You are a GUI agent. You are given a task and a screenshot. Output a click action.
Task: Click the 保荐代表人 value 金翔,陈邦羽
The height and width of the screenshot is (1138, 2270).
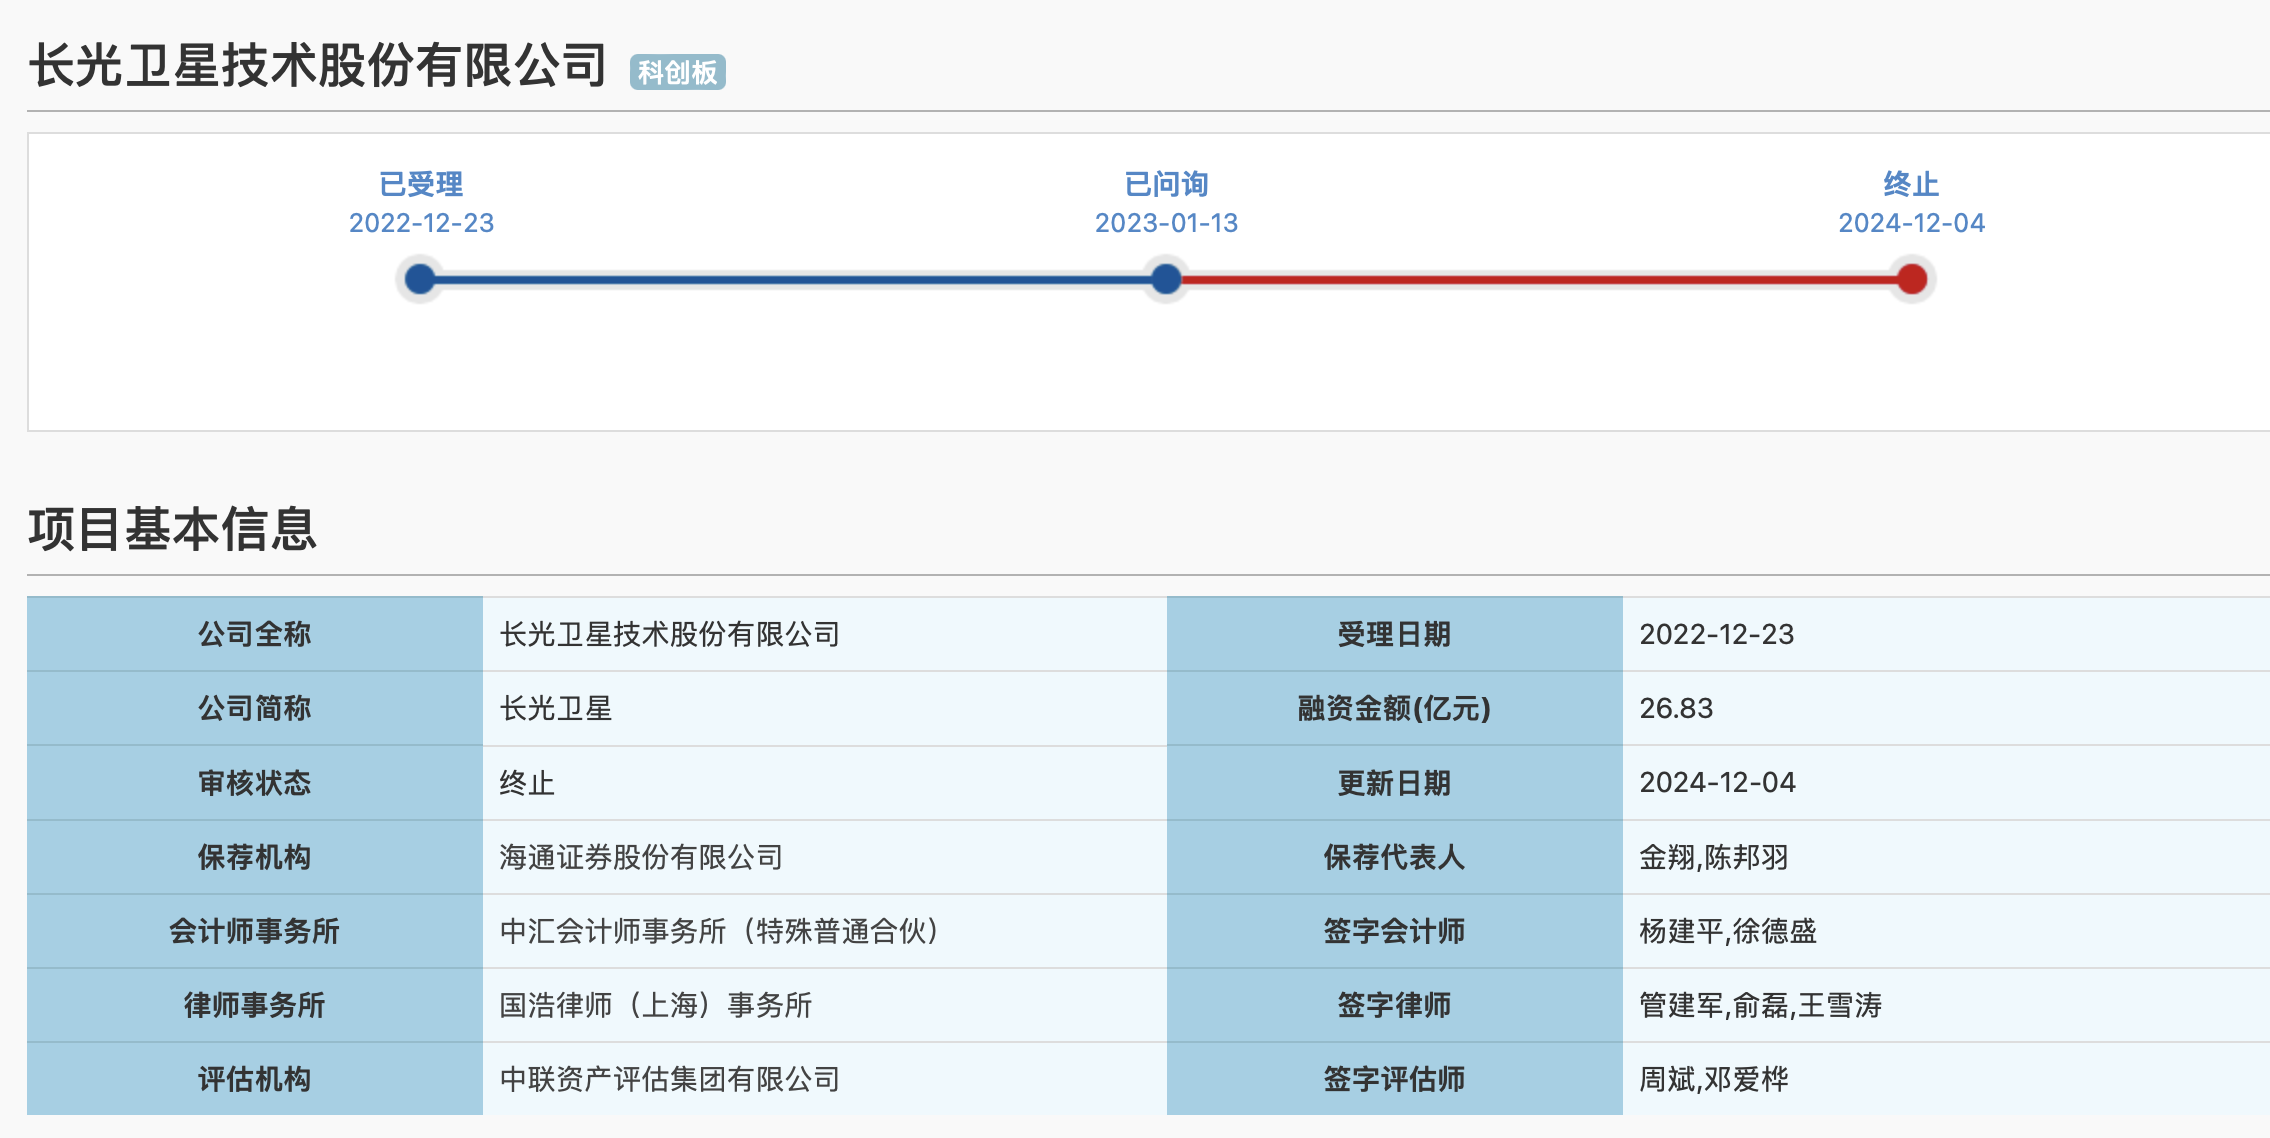click(x=1713, y=857)
